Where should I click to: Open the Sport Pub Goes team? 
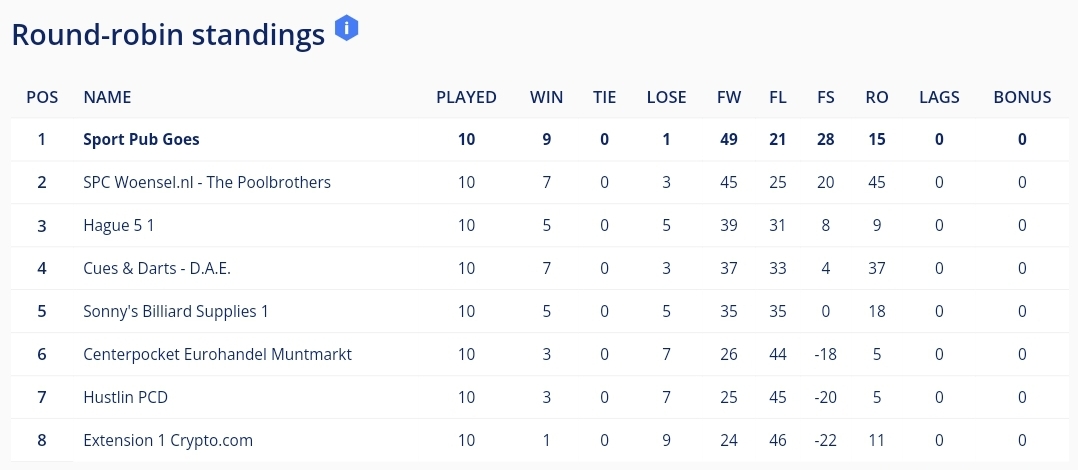(x=141, y=139)
